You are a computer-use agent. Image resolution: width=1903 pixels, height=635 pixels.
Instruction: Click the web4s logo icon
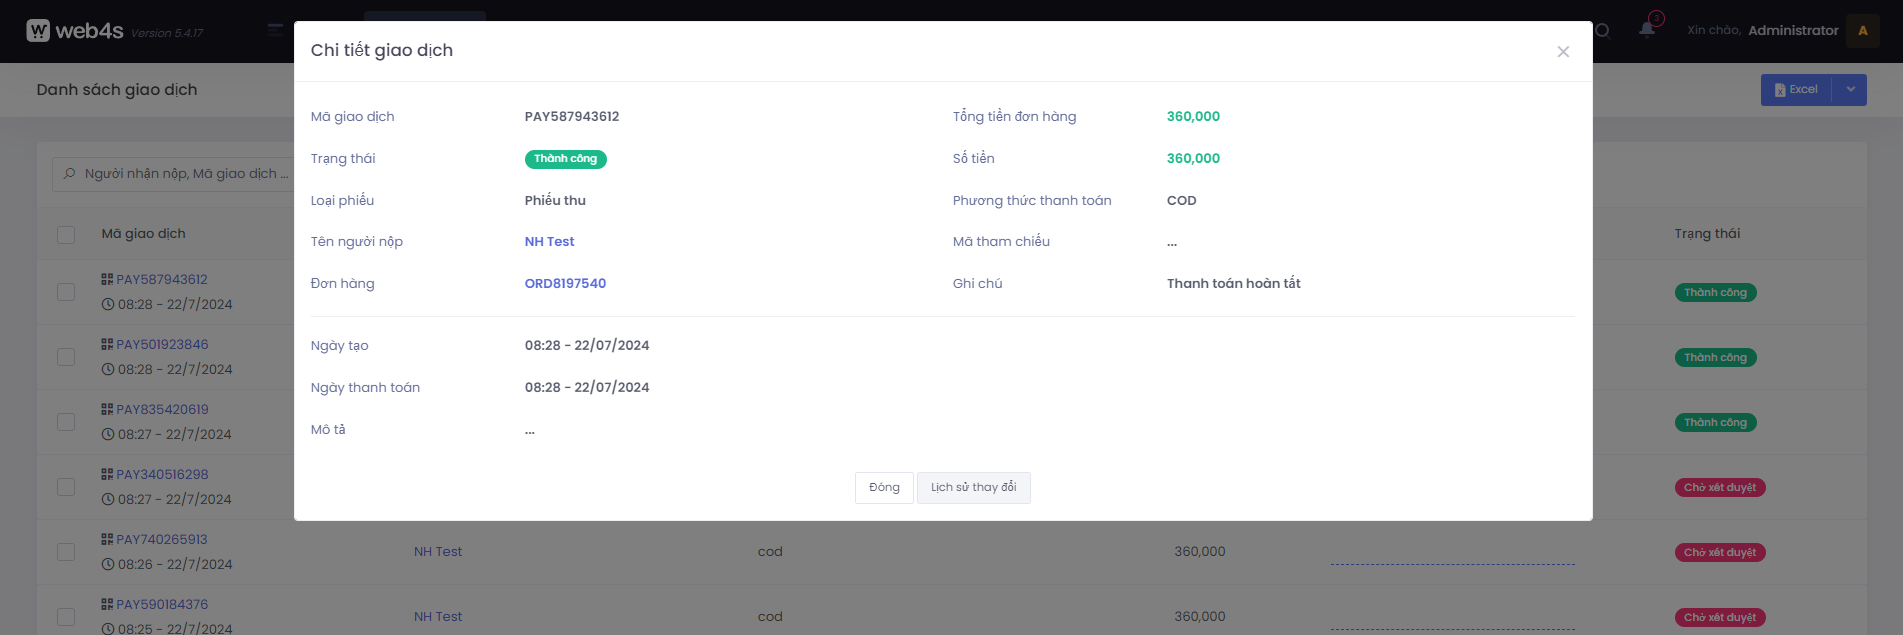pyautogui.click(x=38, y=31)
